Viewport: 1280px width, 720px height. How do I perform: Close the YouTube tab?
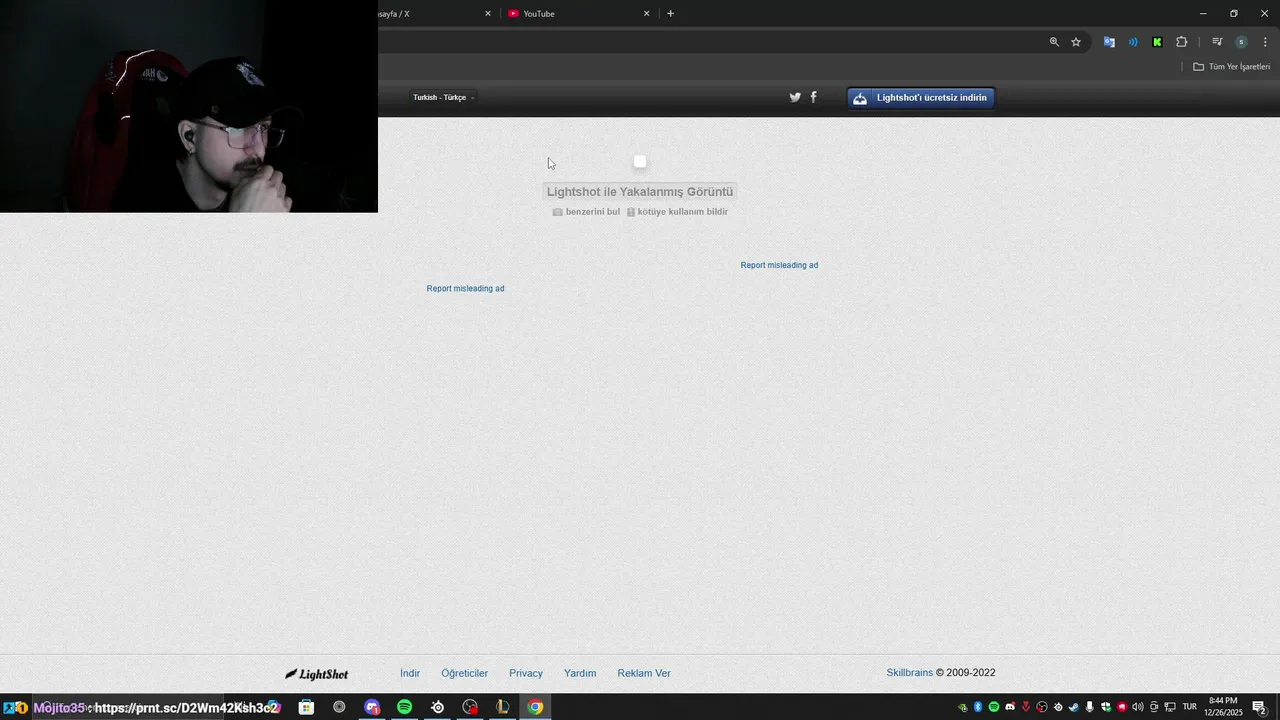[x=646, y=13]
